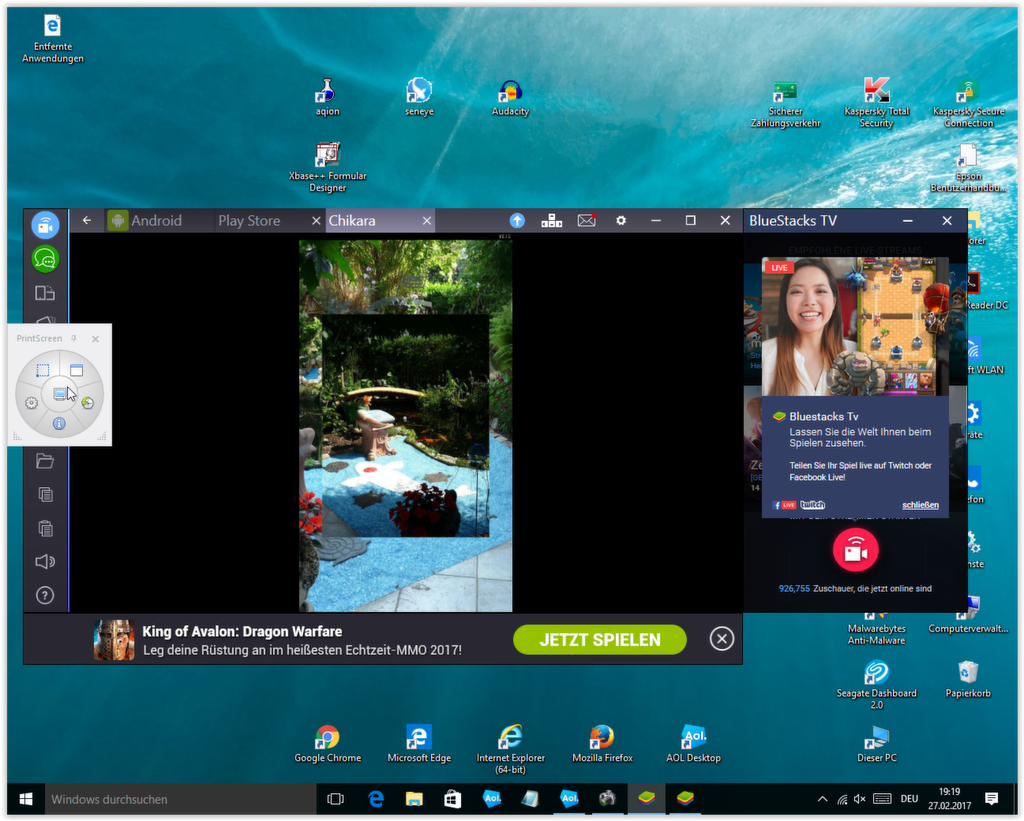Click the schließen link in Bluestacks TV popup
The image size is (1024, 821).
click(x=920, y=505)
